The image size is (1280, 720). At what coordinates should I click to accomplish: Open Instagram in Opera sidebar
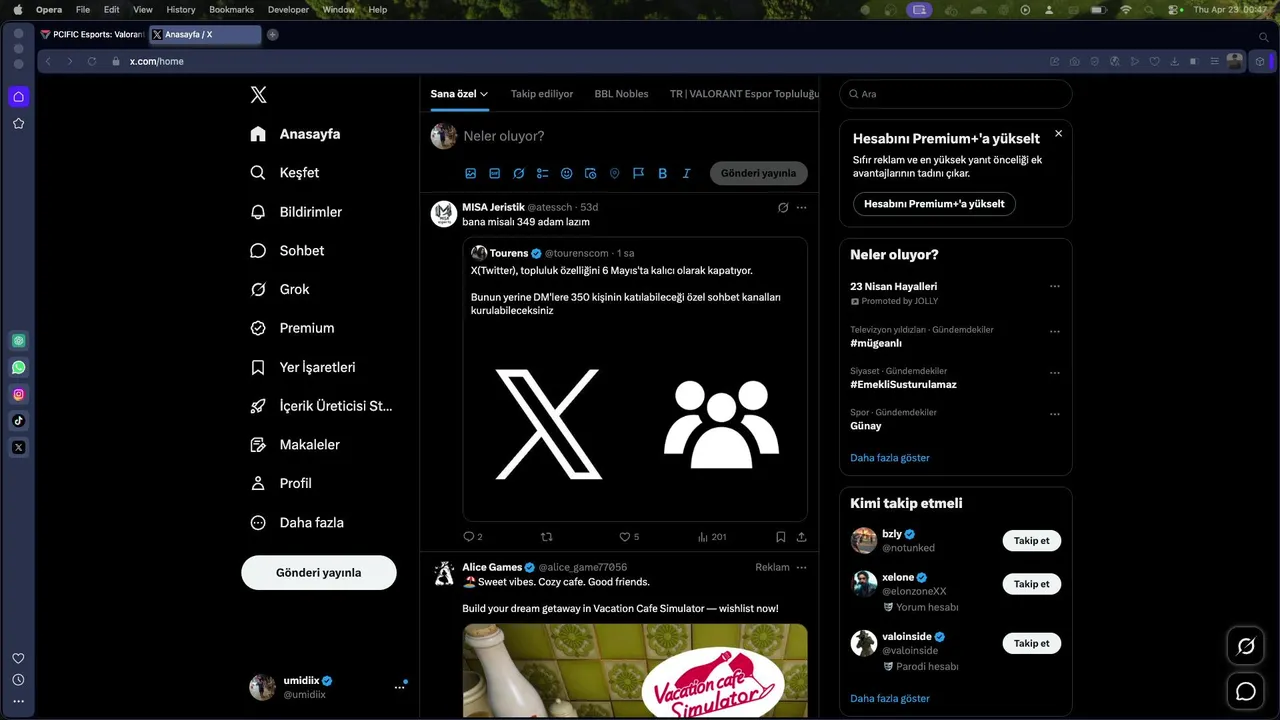tap(18, 394)
